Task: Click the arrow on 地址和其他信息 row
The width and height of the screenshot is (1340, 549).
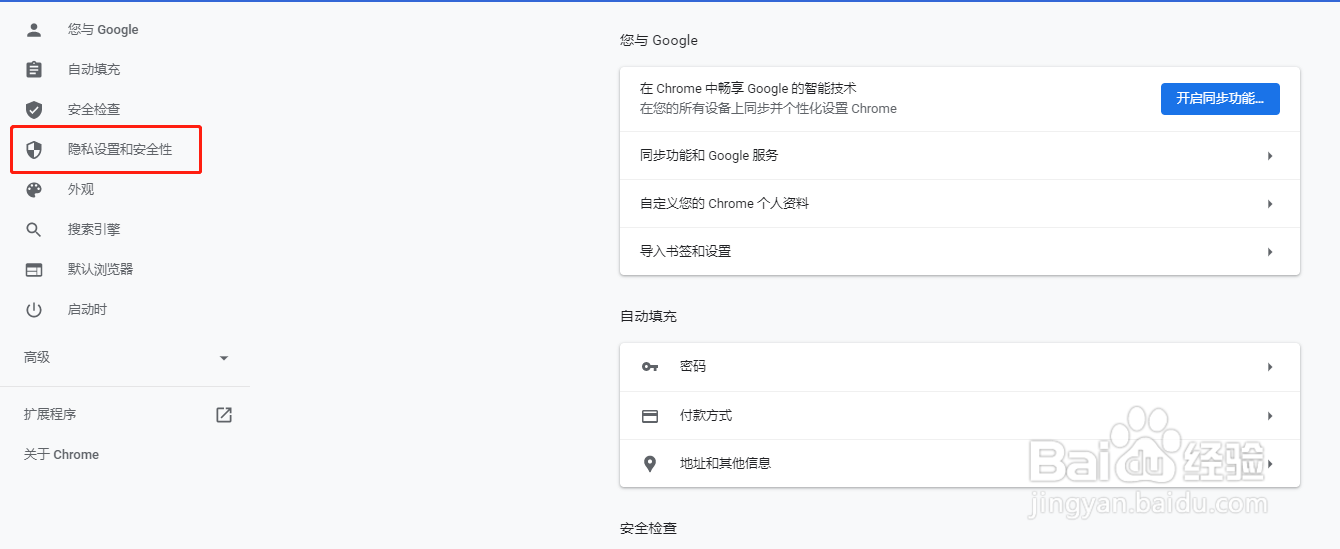Action: tap(1270, 464)
